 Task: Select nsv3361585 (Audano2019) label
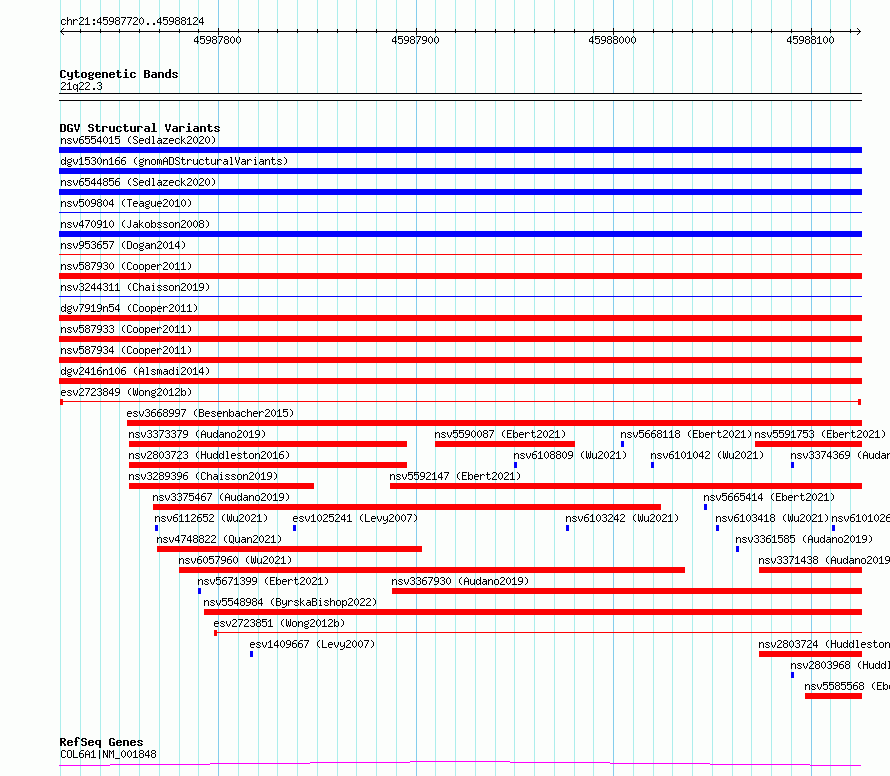[x=804, y=539]
